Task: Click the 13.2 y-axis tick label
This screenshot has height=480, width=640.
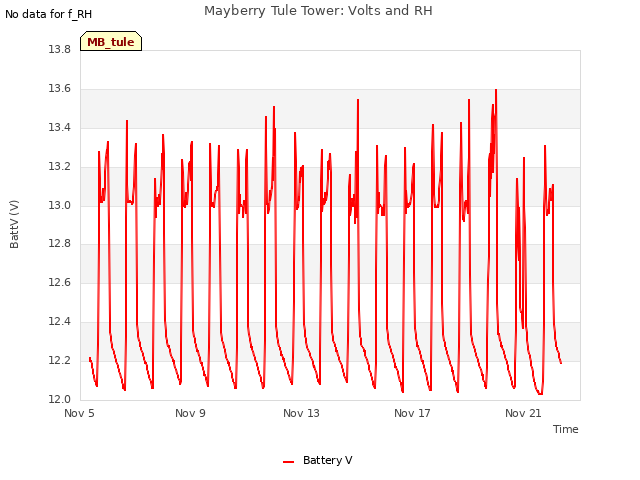Action: 60,167
